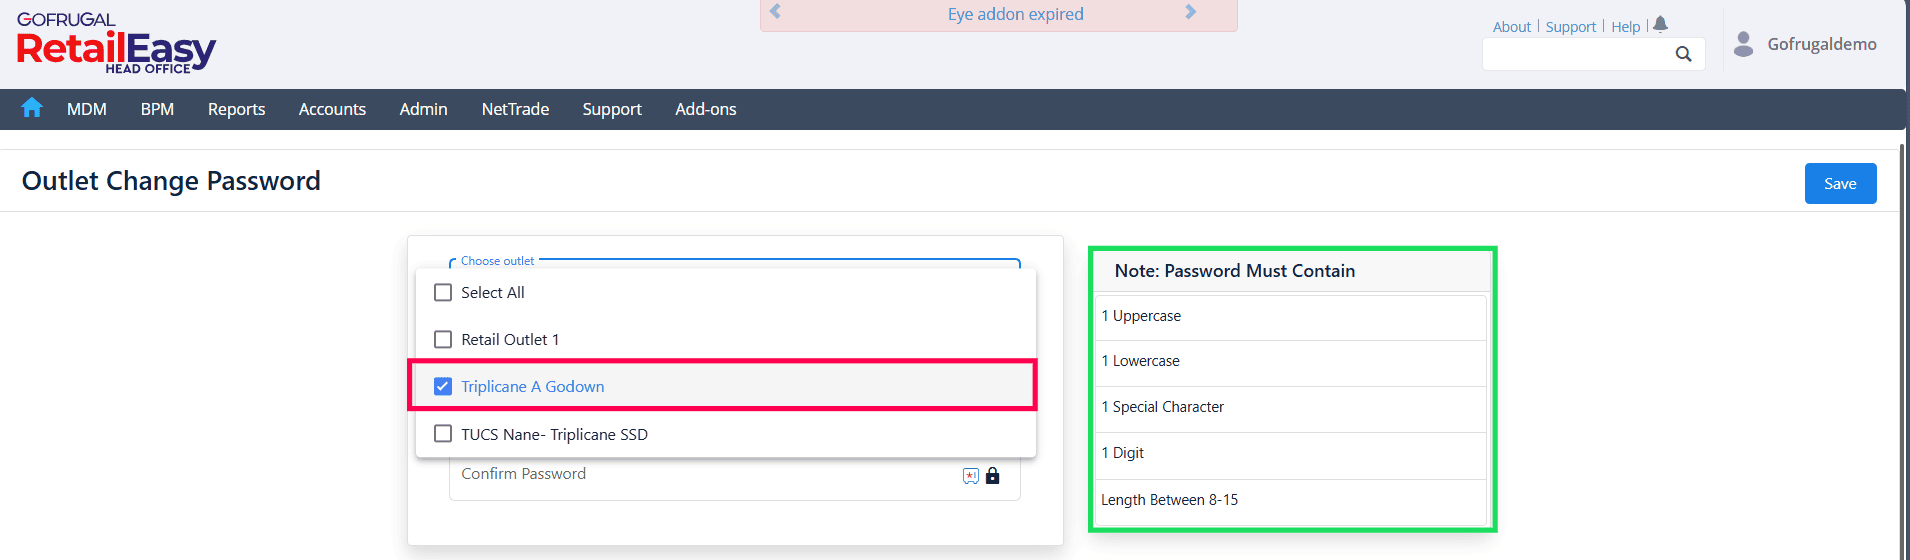Click the notification bell icon

click(x=1660, y=24)
